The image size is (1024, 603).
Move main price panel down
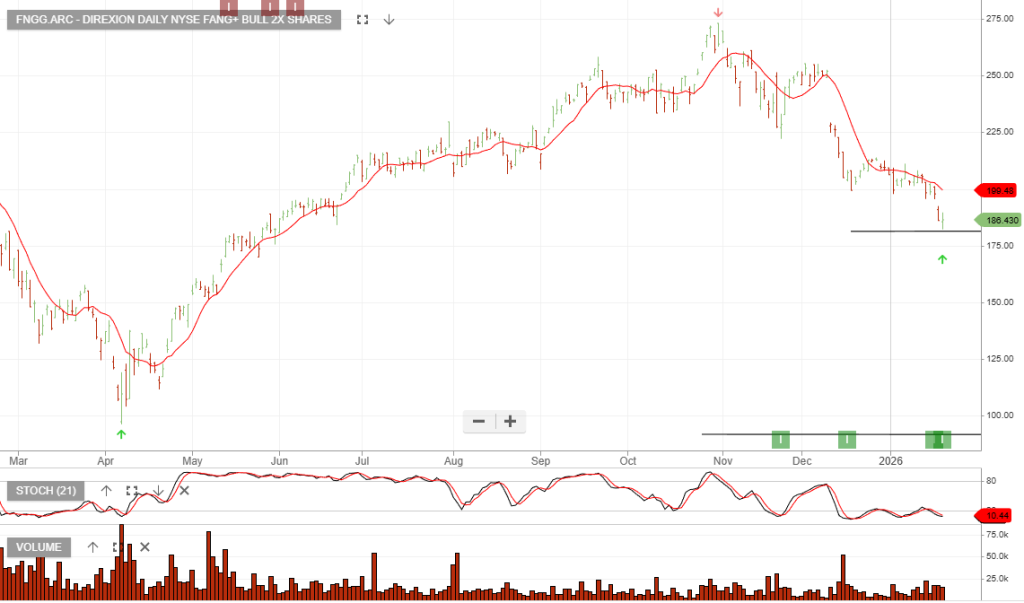point(389,19)
